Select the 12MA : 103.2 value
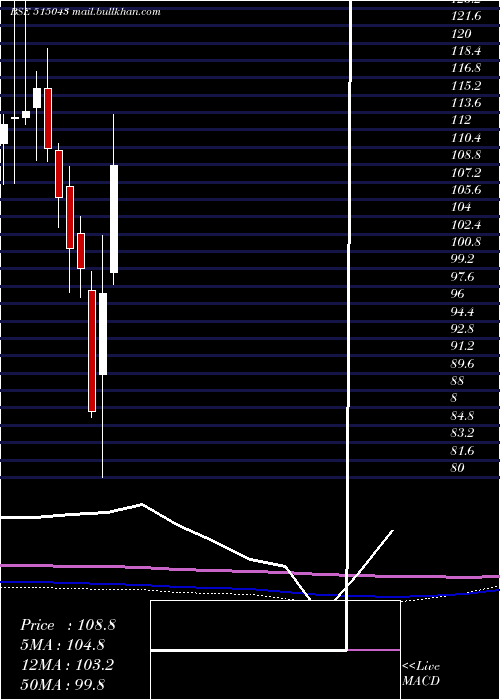This screenshot has height=700, width=500. tap(67, 665)
